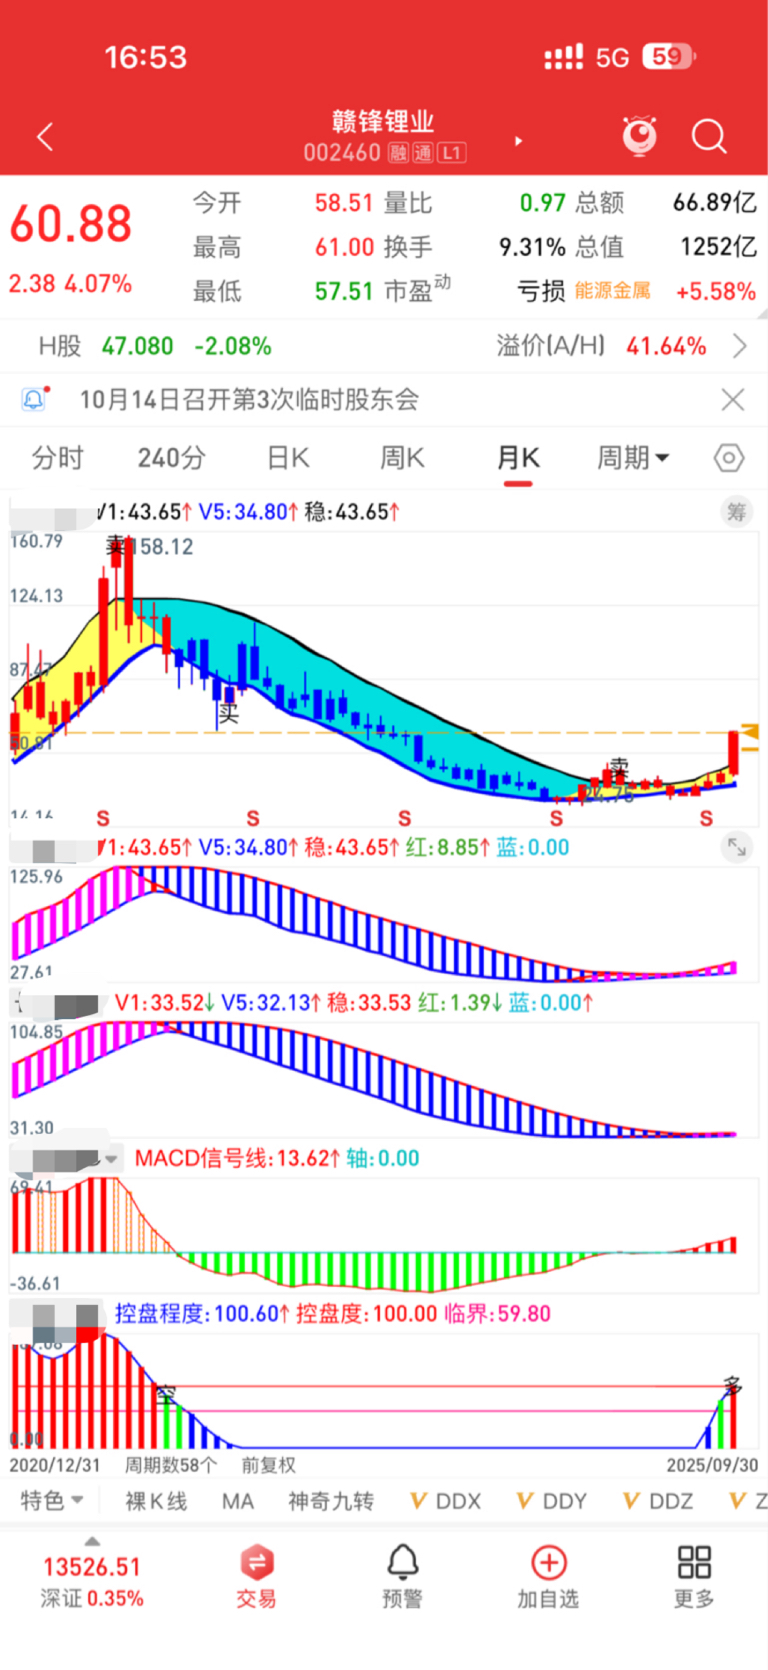
Task: Tap the H股 price 47.080
Action: pos(137,346)
